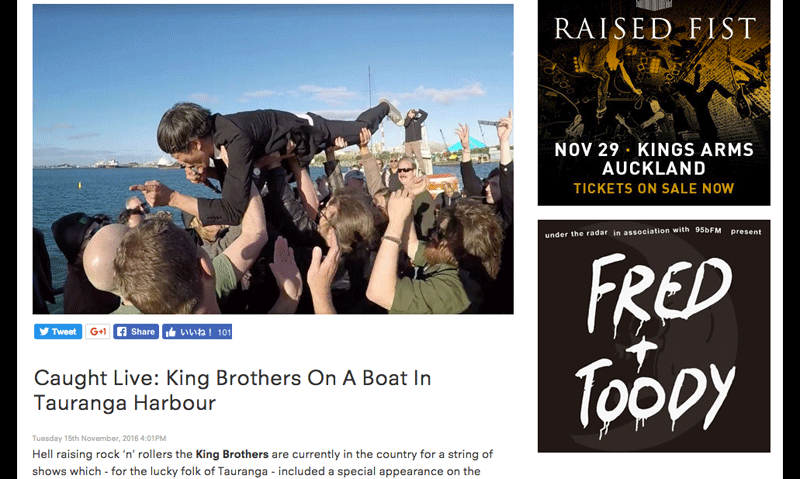This screenshot has width=800, height=479.
Task: Click the Caught Live article headline
Action: click(232, 390)
